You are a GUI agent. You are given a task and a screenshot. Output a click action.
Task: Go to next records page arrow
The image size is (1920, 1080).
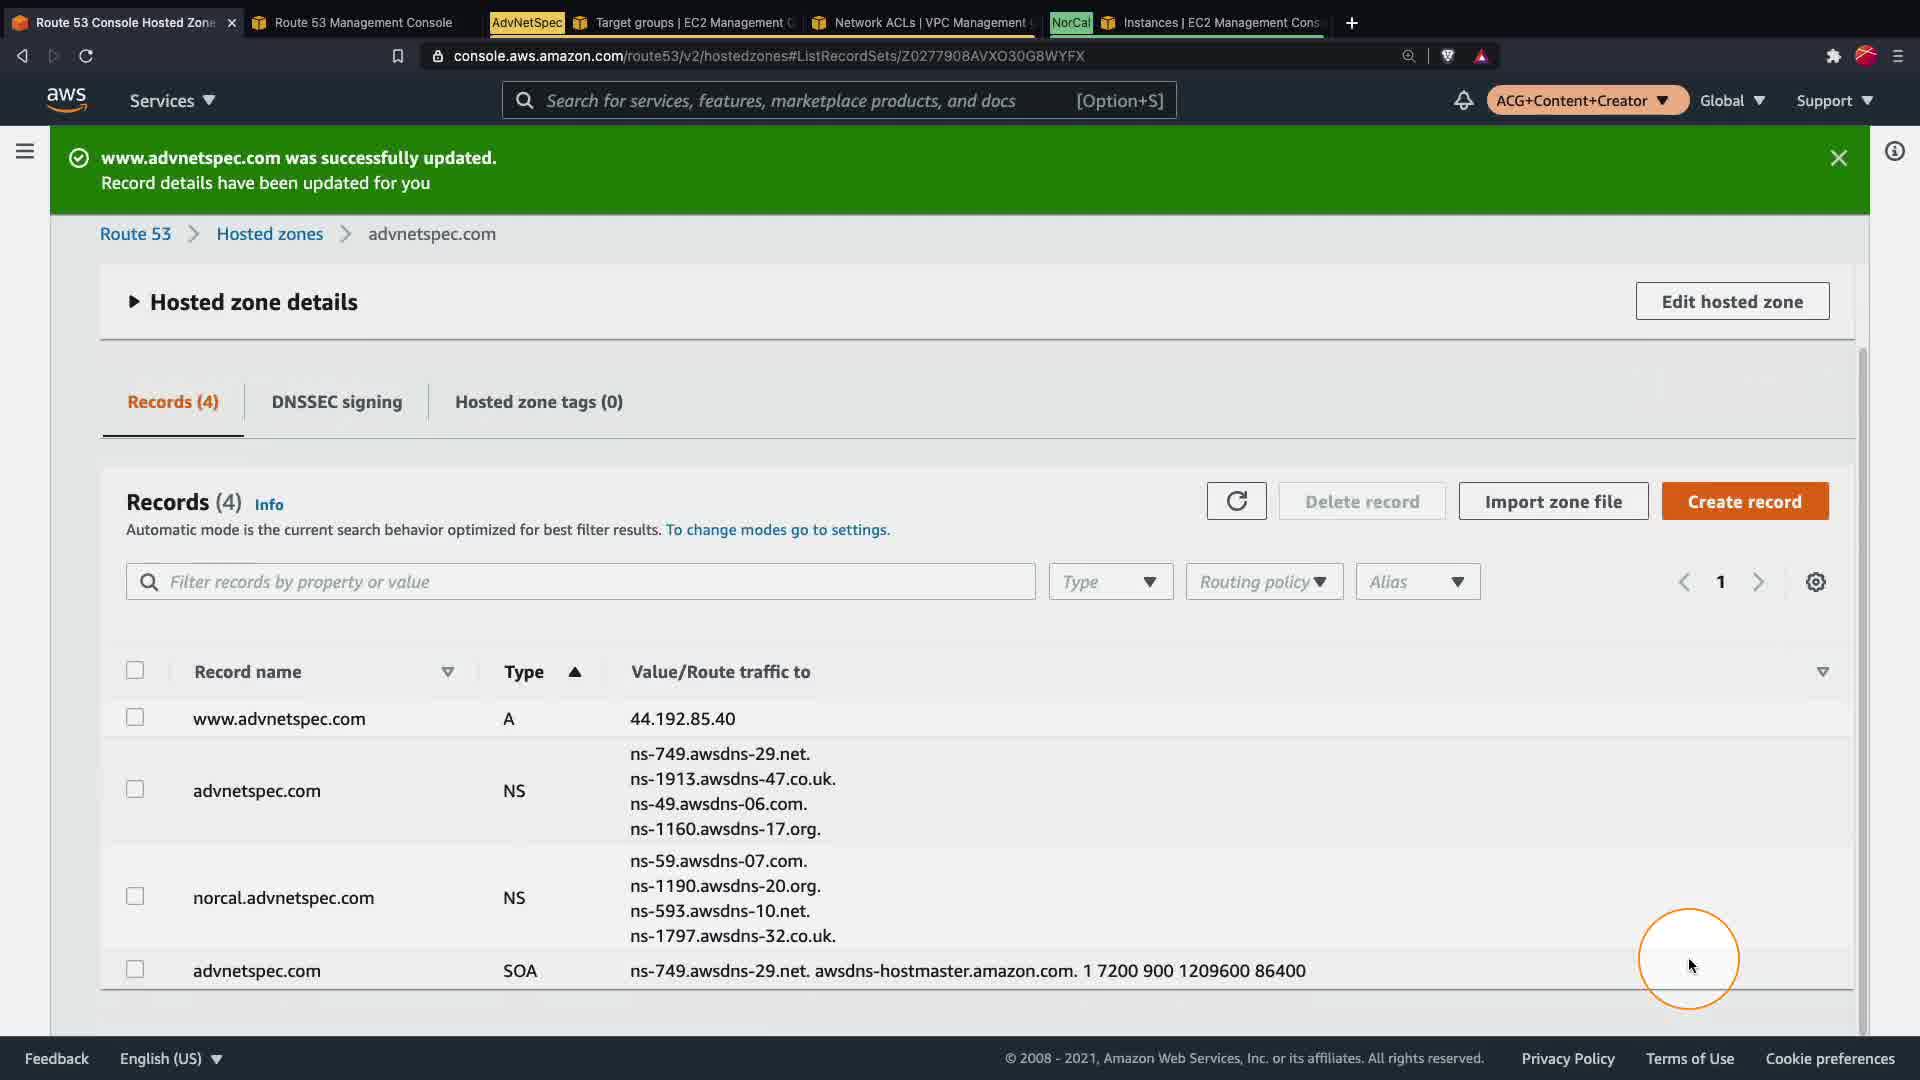pos(1758,582)
